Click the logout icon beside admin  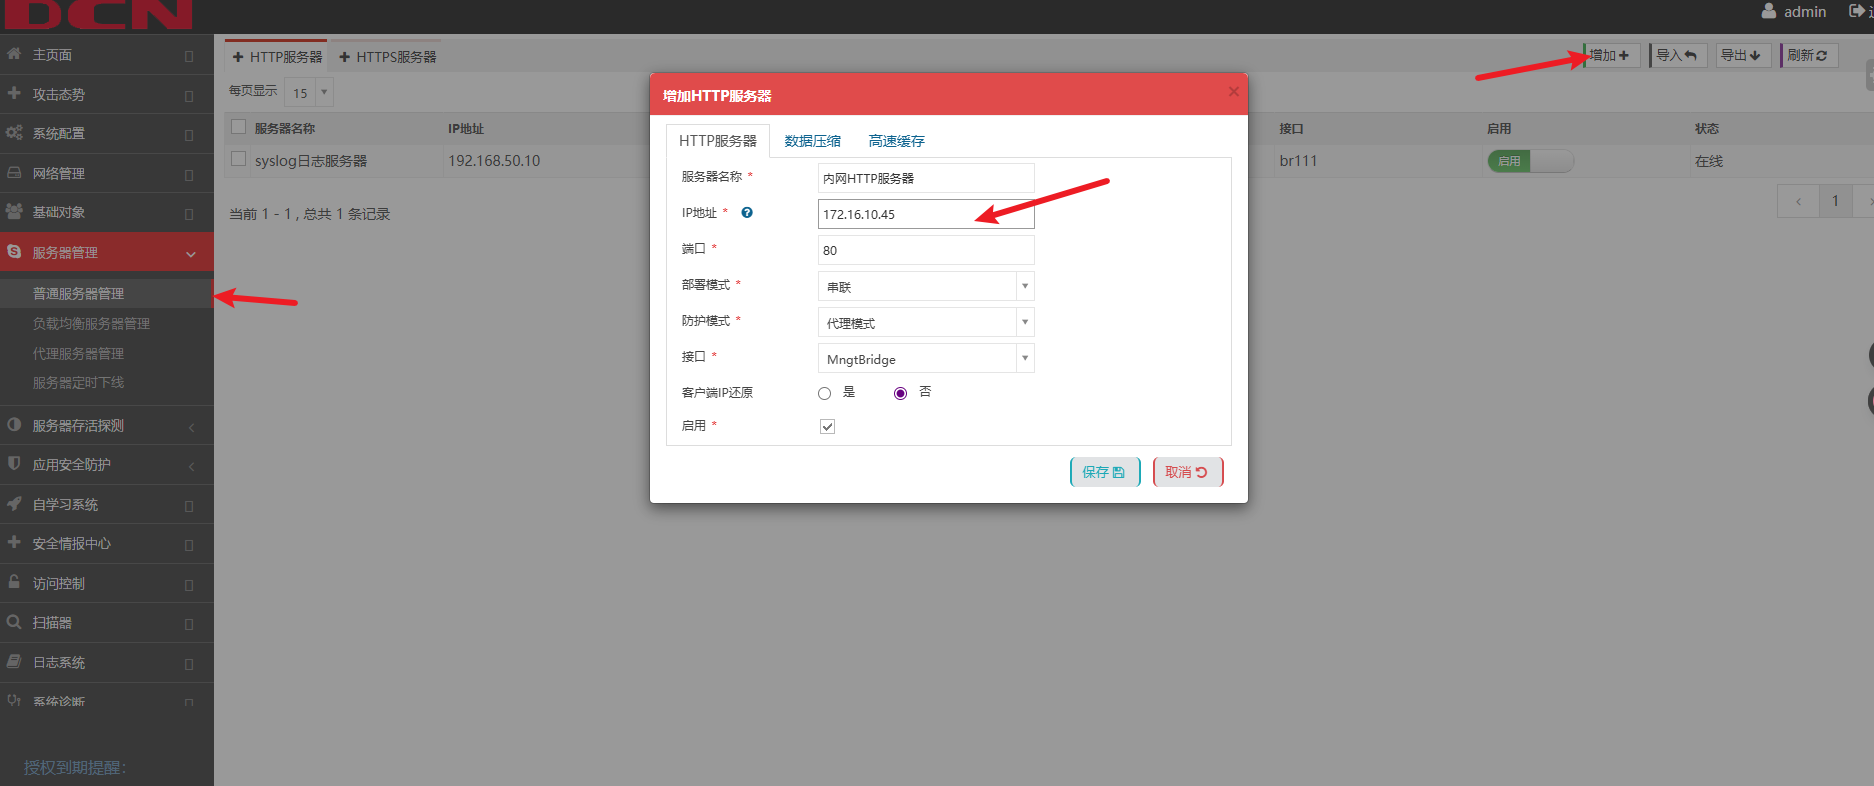[x=1856, y=11]
